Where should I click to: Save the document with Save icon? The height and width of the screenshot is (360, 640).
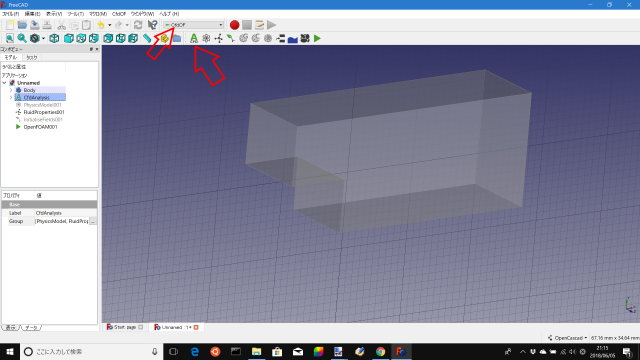35,25
